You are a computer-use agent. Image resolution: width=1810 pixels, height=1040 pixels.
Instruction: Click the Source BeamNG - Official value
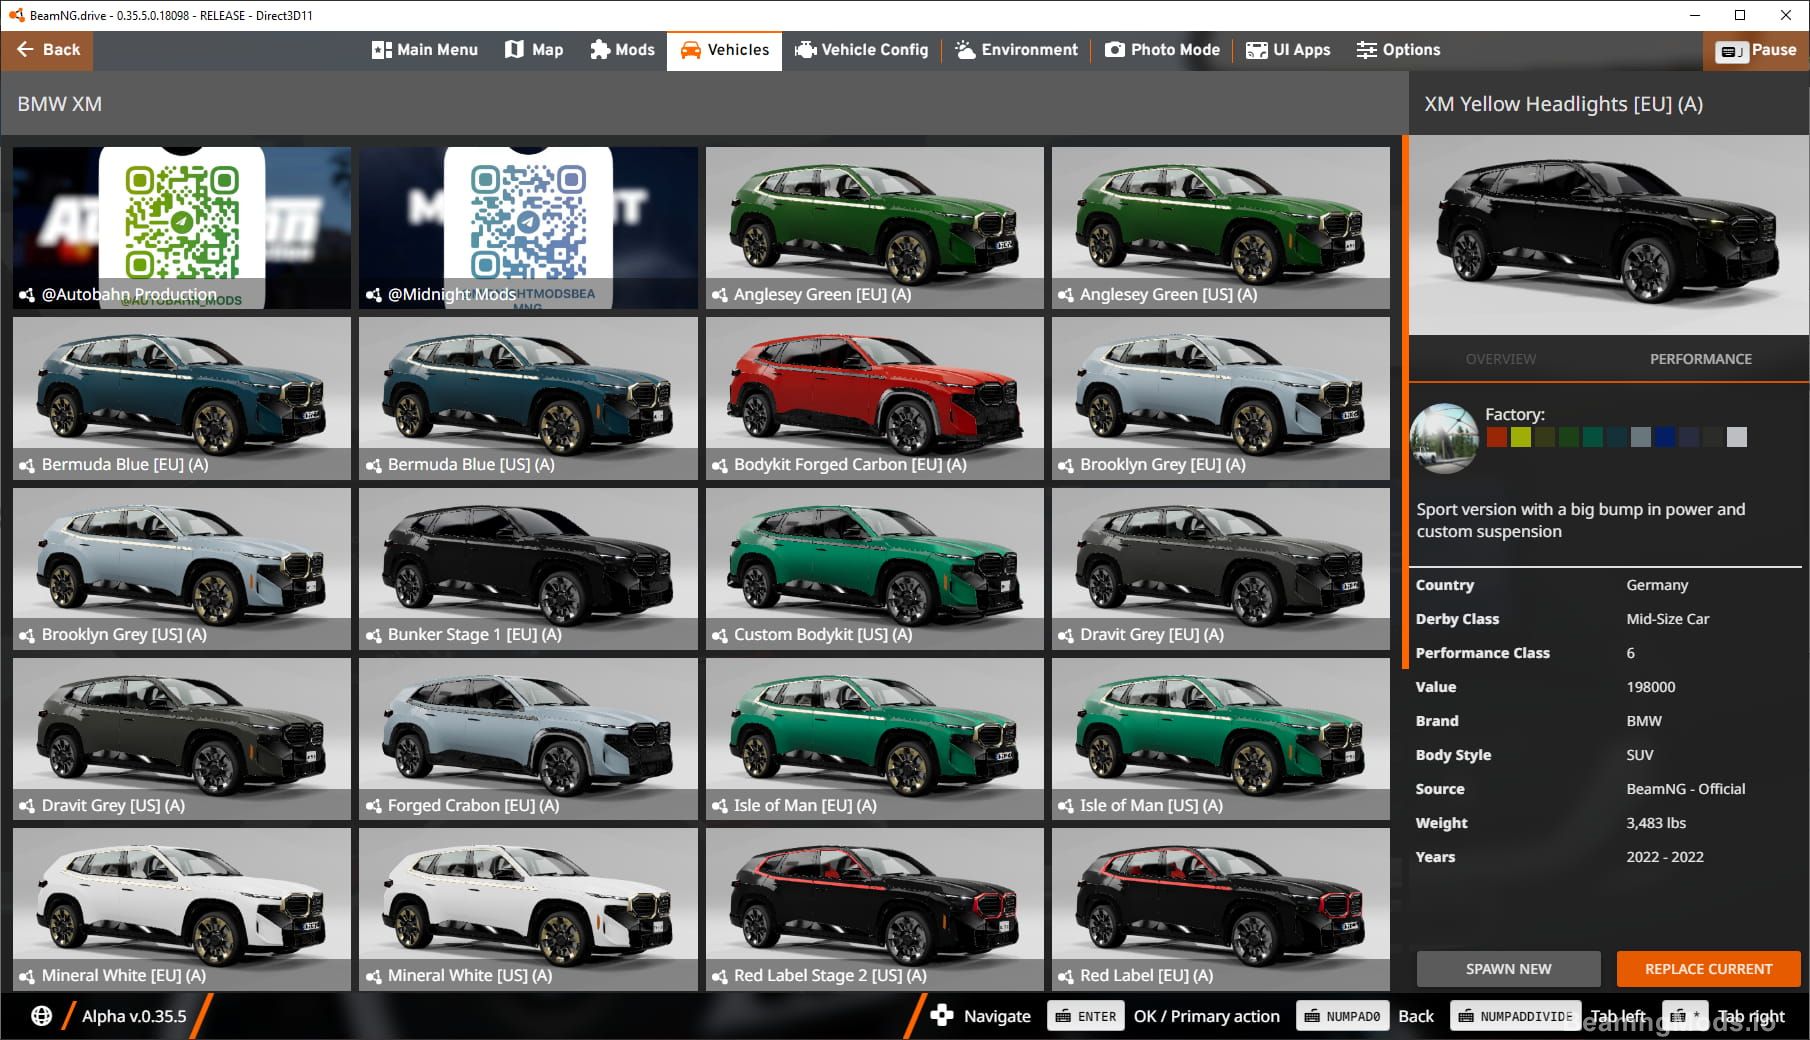pyautogui.click(x=1686, y=789)
